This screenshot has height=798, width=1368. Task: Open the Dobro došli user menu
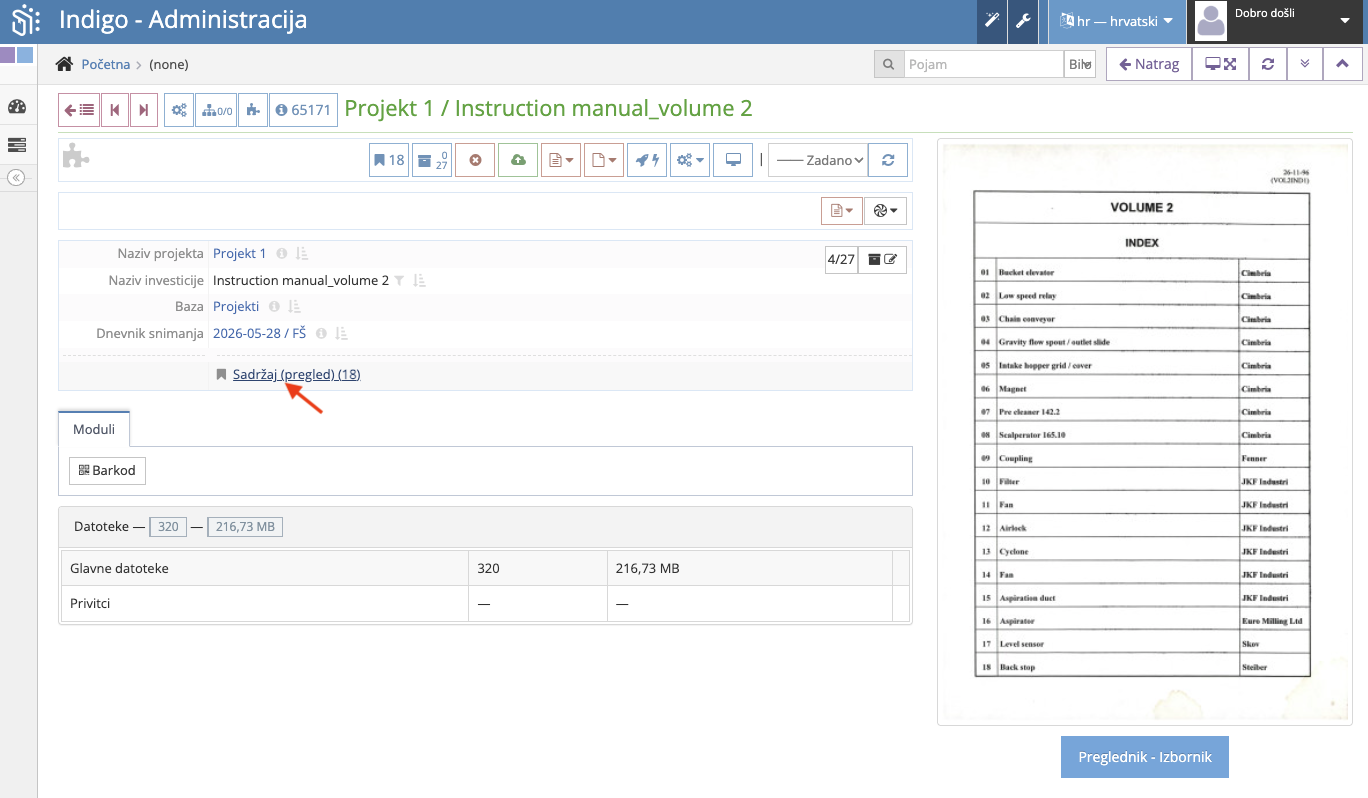click(x=1277, y=21)
